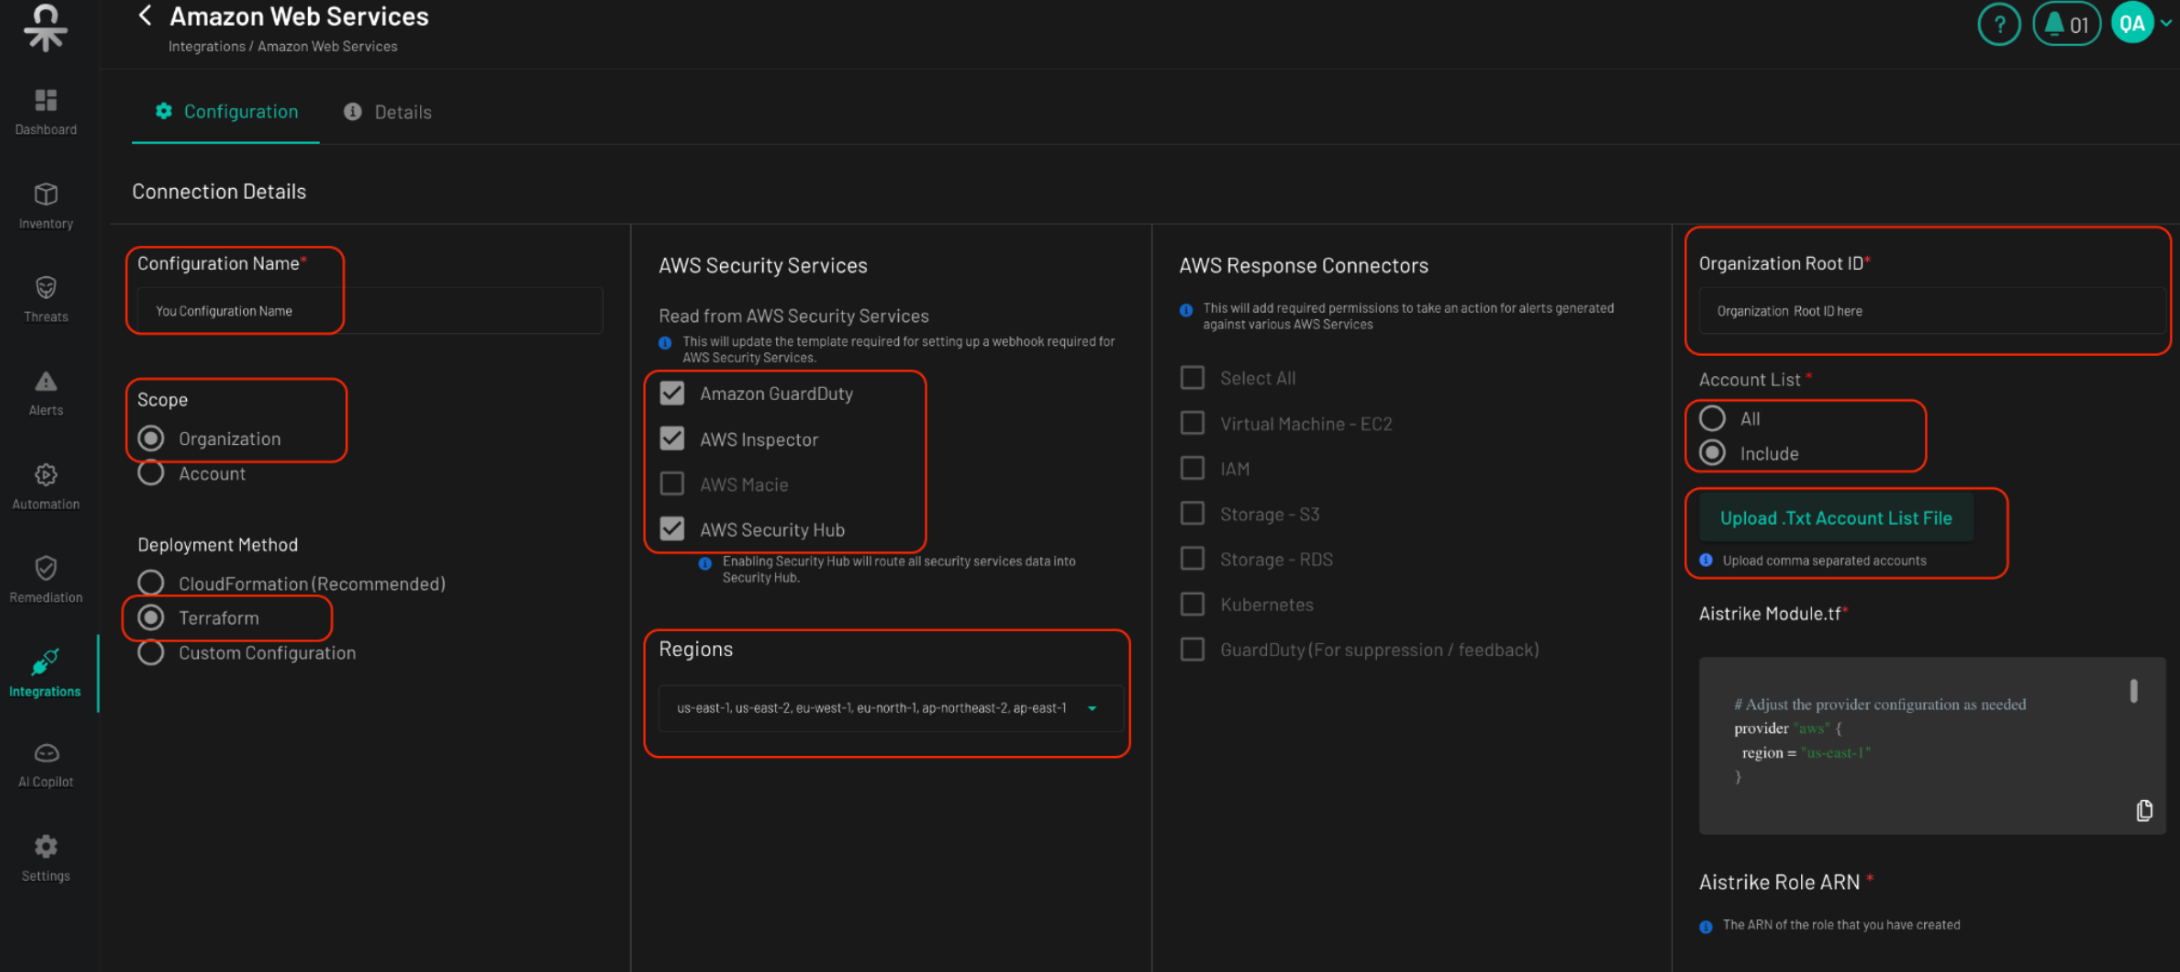Enable GuardDuty suppression / feedback connector
The width and height of the screenshot is (2180, 972).
pos(1192,649)
